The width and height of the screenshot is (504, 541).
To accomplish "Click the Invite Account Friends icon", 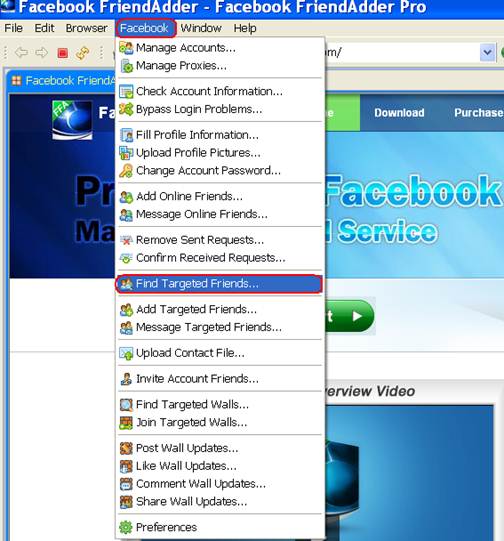I will pos(126,379).
